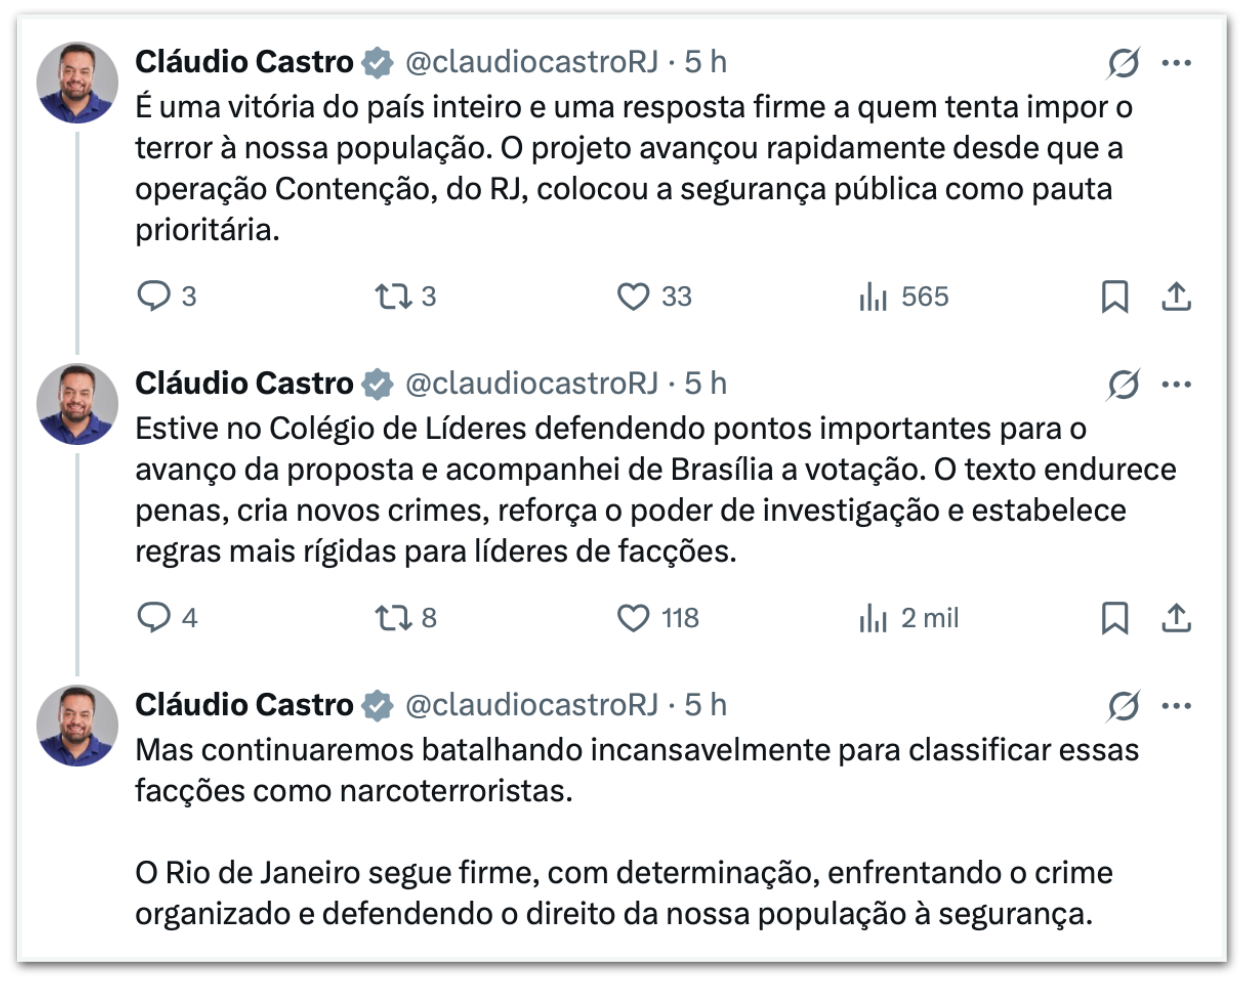Image resolution: width=1244 pixels, height=984 pixels.
Task: Like the tweet with 33 likes
Action: [x=633, y=296]
